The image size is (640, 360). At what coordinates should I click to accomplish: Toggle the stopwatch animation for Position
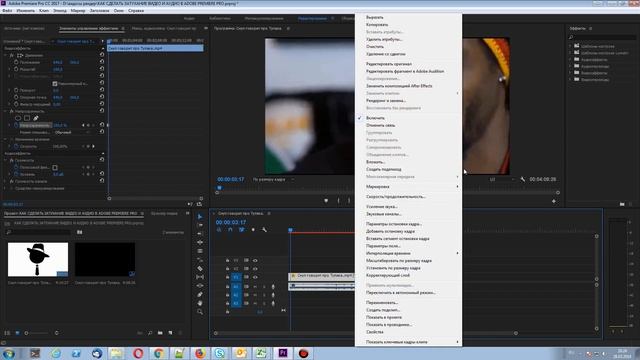click(16, 62)
